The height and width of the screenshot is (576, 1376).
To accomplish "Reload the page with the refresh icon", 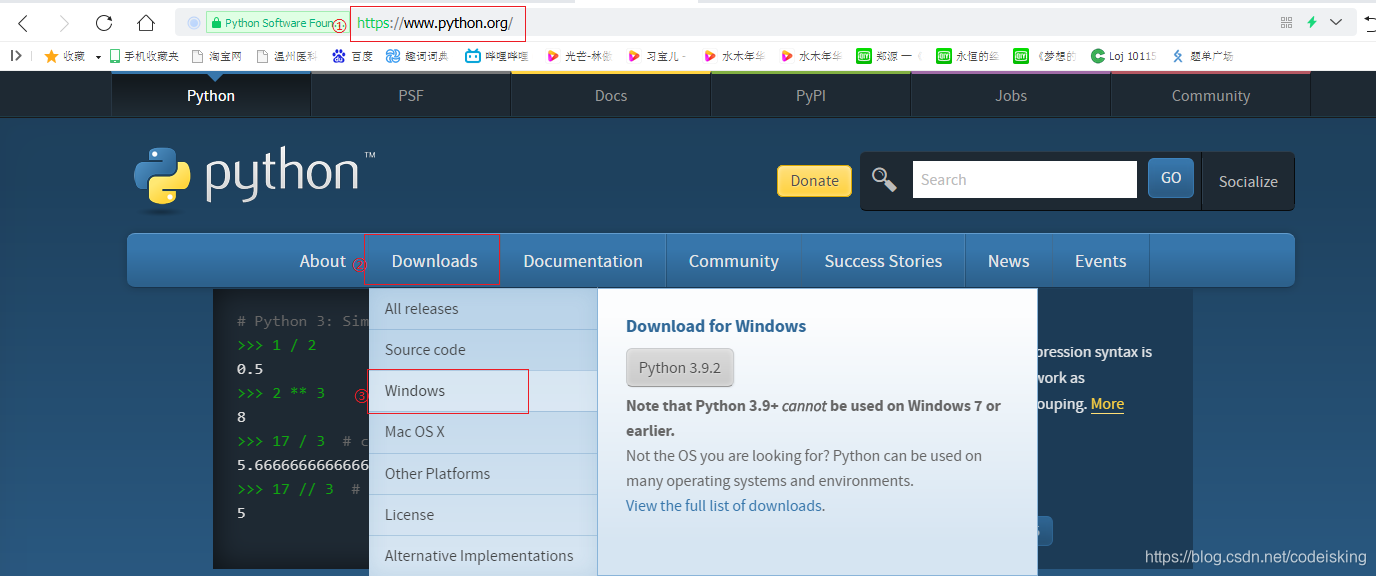I will point(104,23).
